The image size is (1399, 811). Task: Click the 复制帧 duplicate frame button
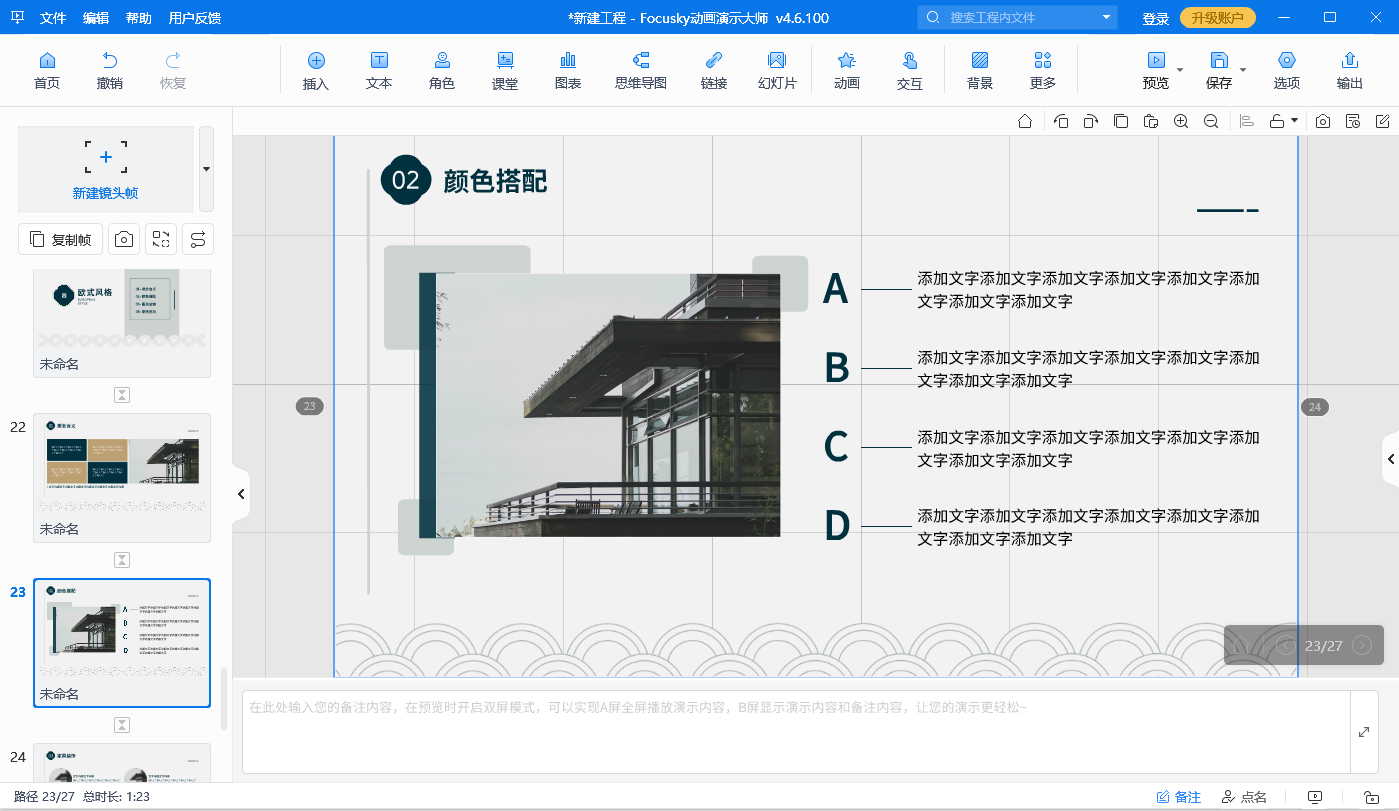coord(60,239)
